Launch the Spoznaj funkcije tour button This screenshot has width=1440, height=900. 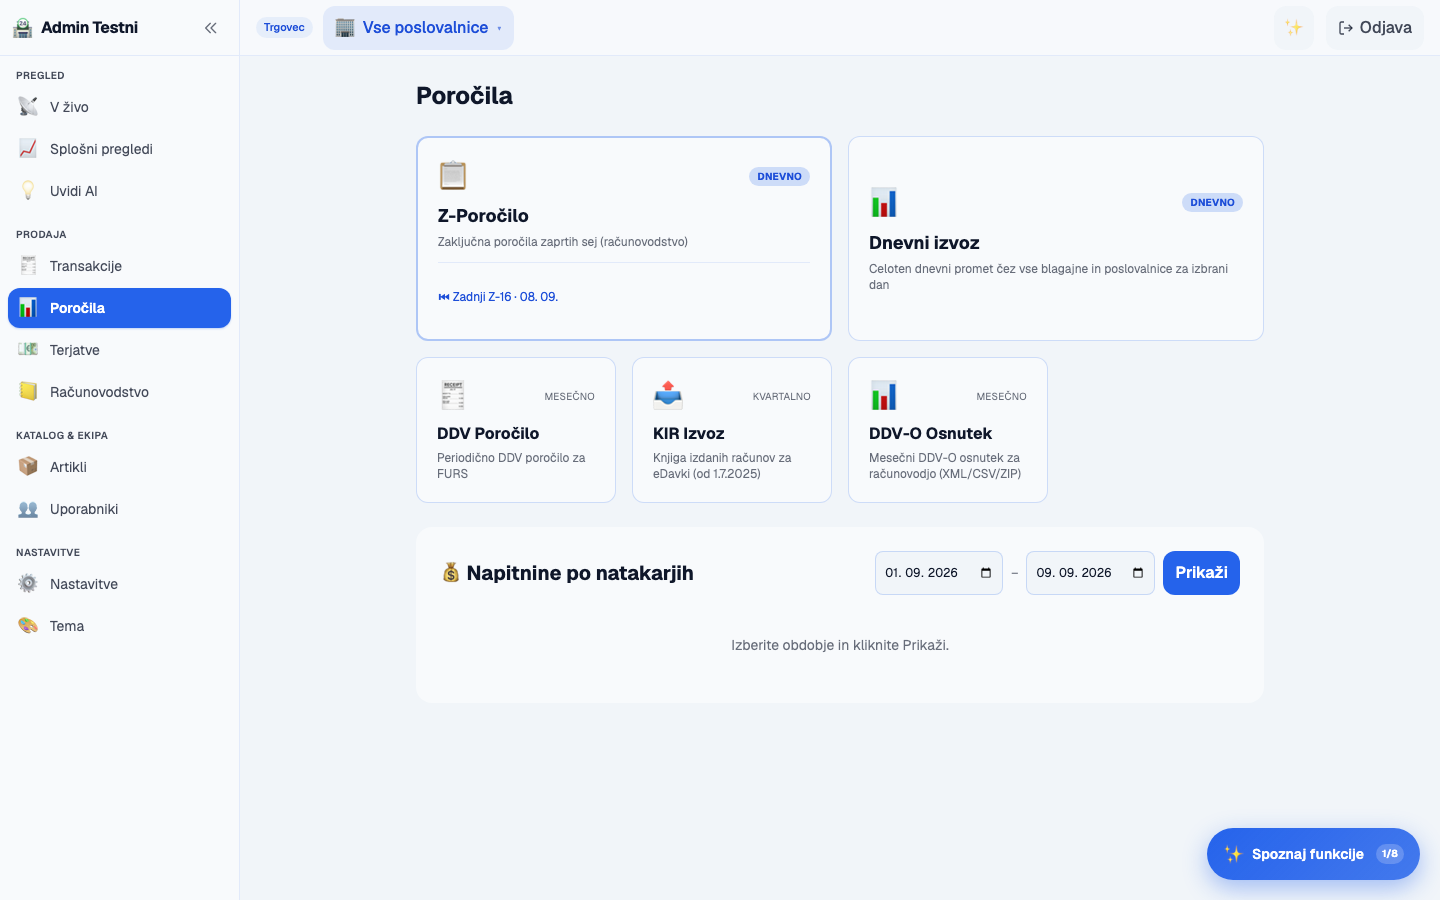pos(1313,854)
